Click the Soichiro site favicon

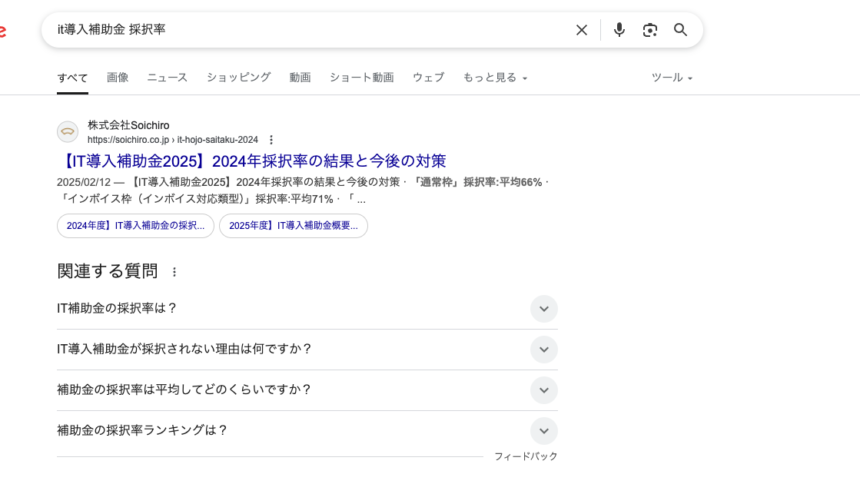pyautogui.click(x=67, y=132)
